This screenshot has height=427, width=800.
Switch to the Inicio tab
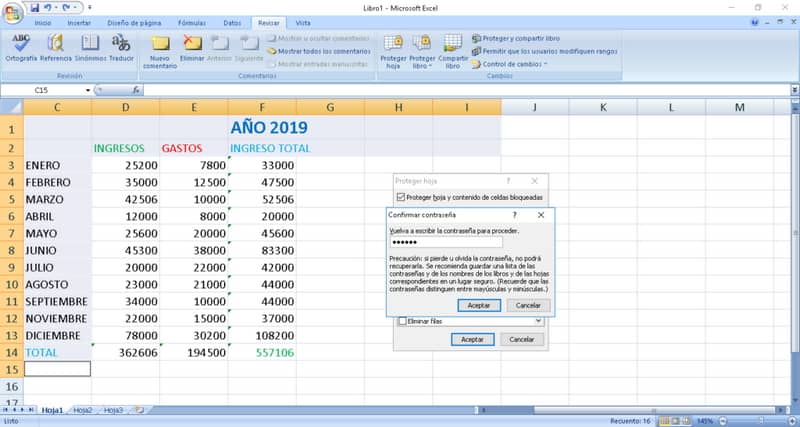[43, 23]
